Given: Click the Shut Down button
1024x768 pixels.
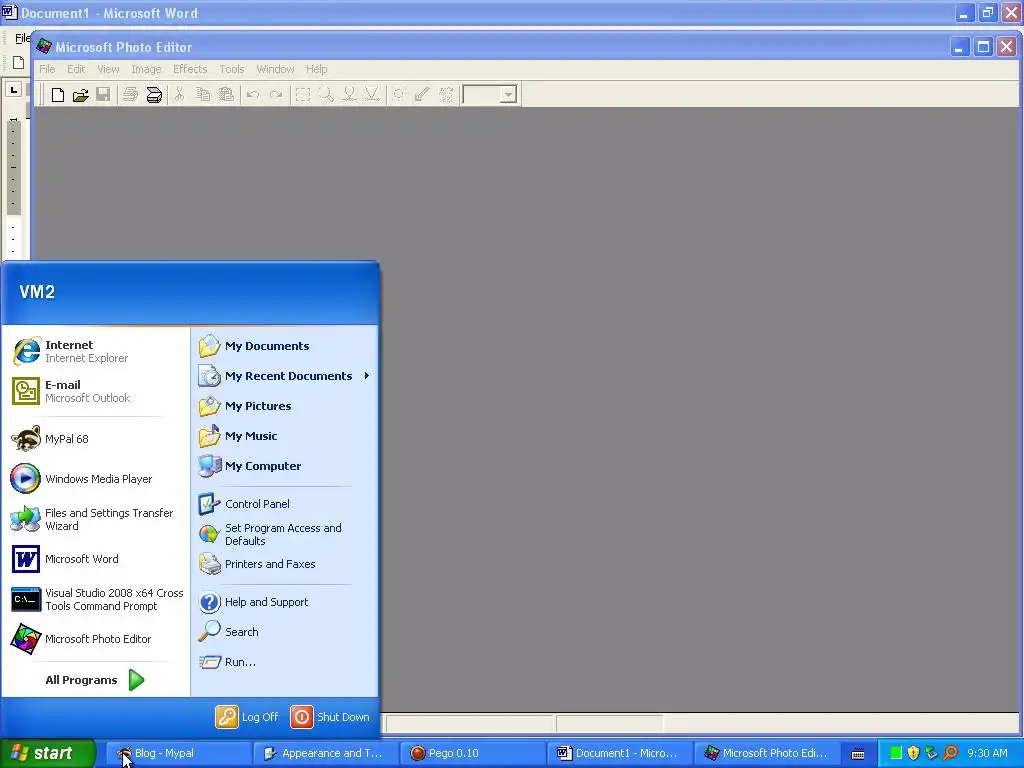Looking at the screenshot, I should tap(330, 717).
